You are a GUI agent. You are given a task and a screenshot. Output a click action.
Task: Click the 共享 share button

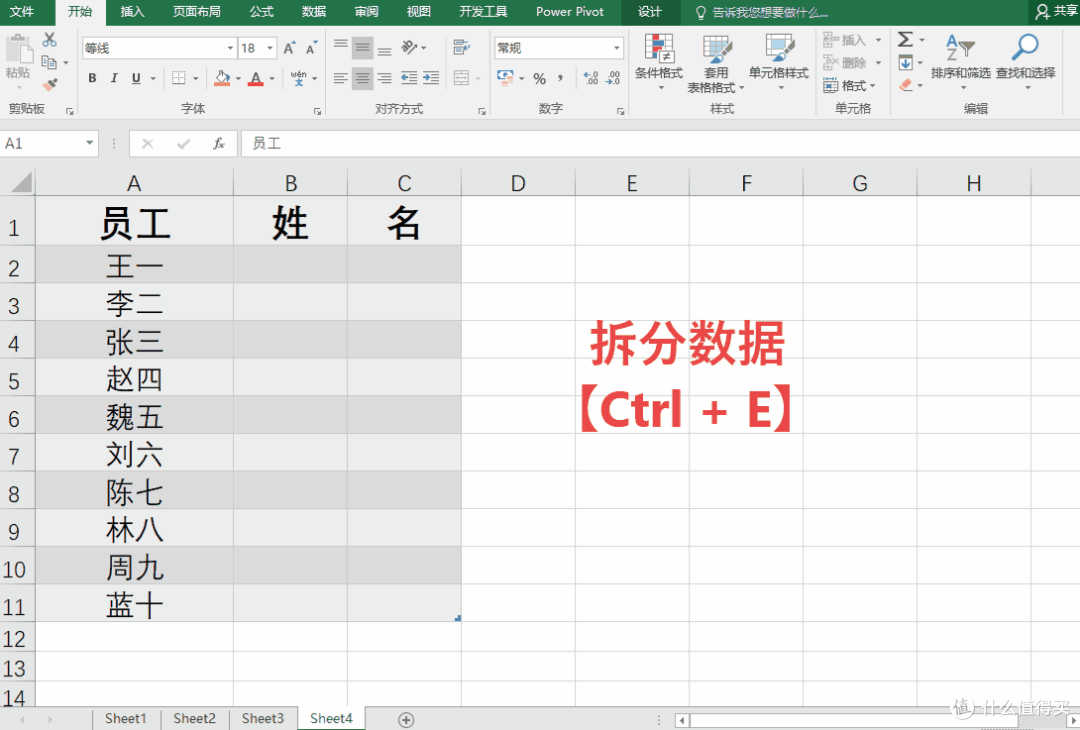tap(1057, 12)
